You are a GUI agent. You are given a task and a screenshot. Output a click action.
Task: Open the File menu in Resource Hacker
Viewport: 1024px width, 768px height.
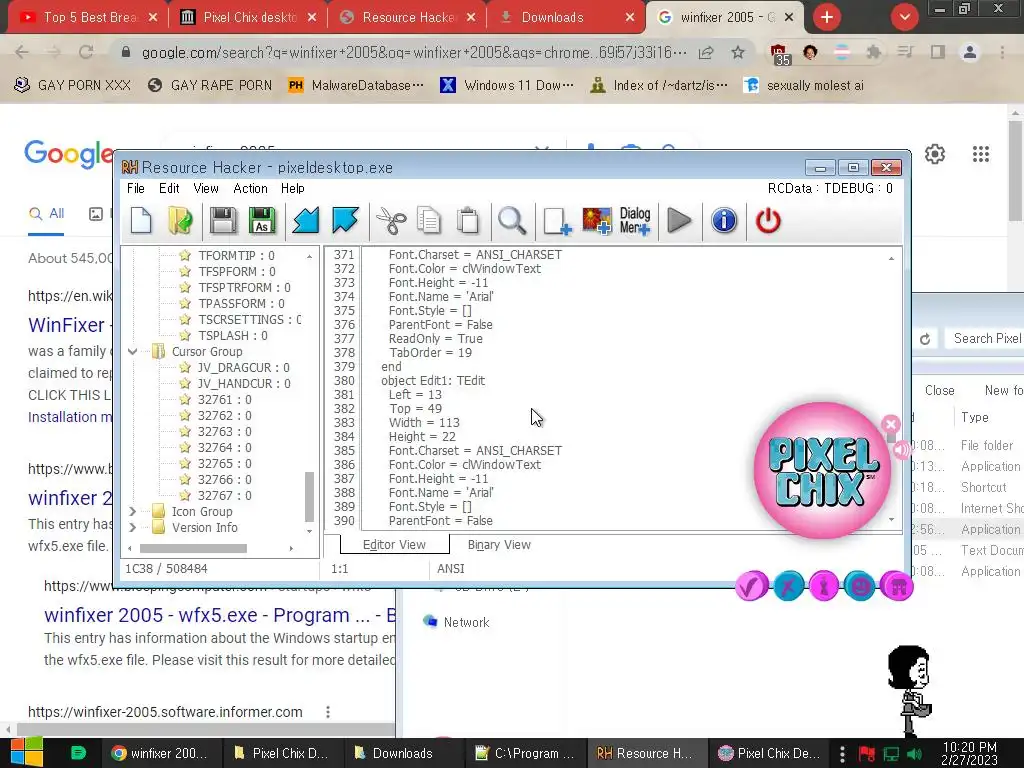pos(136,188)
